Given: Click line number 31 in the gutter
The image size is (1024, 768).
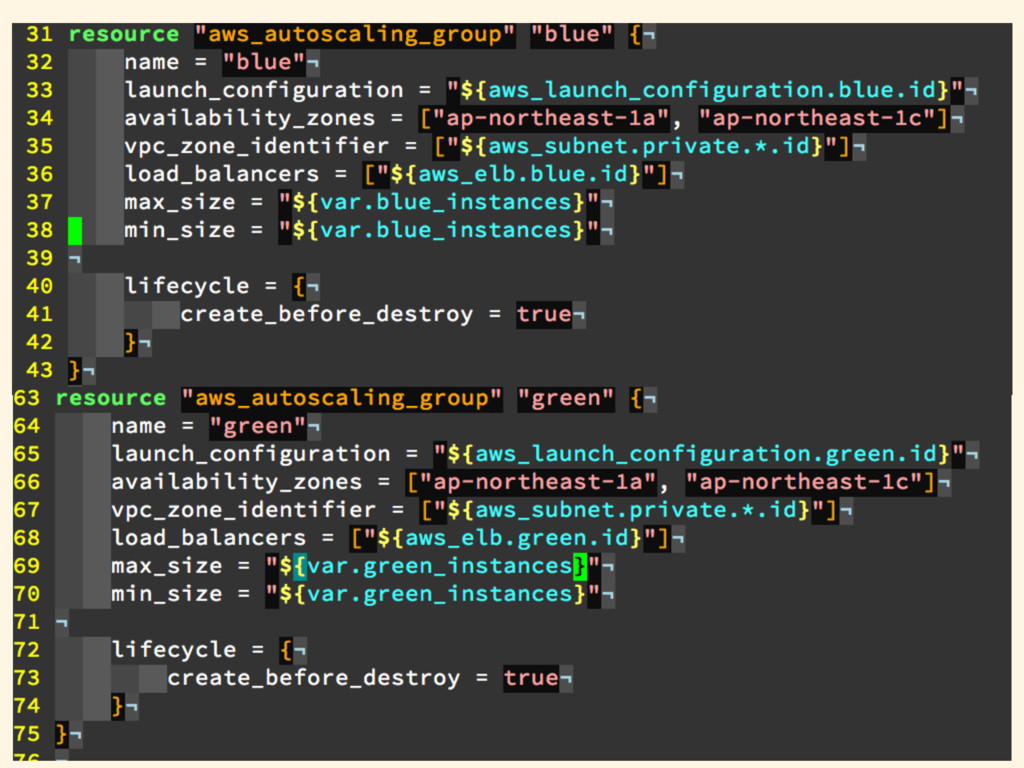Looking at the screenshot, I should click(x=39, y=34).
